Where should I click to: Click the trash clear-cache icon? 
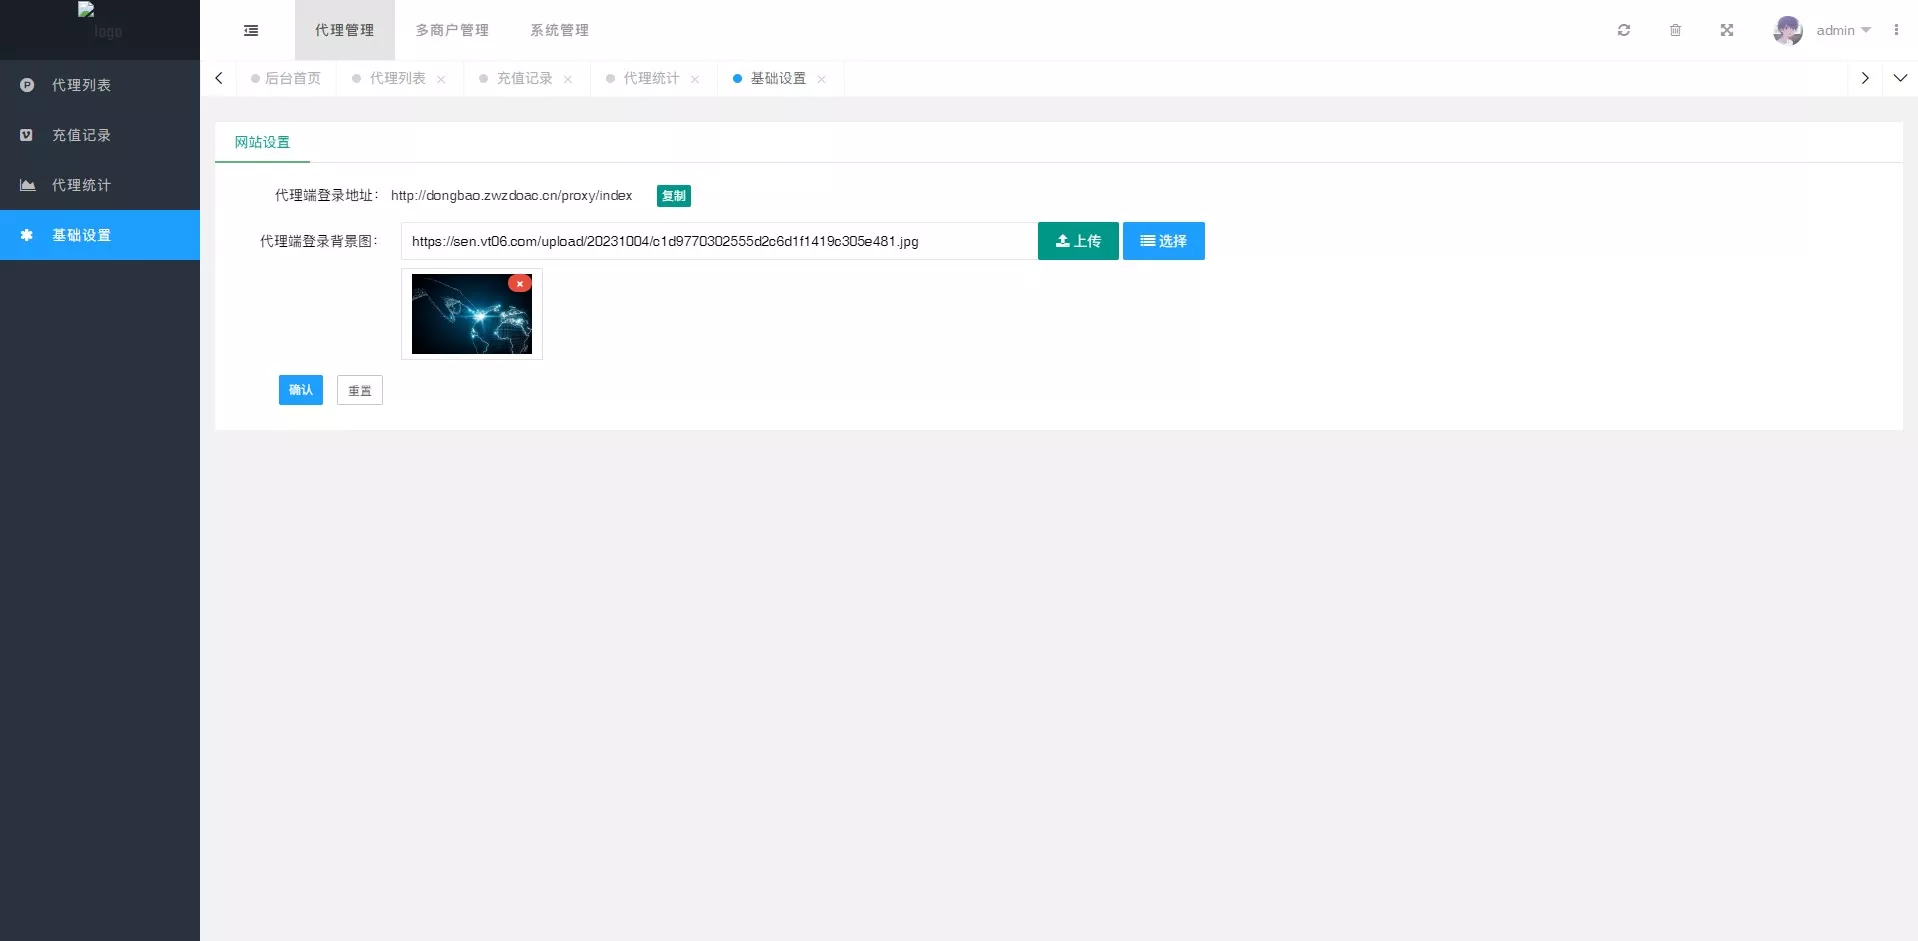point(1675,30)
